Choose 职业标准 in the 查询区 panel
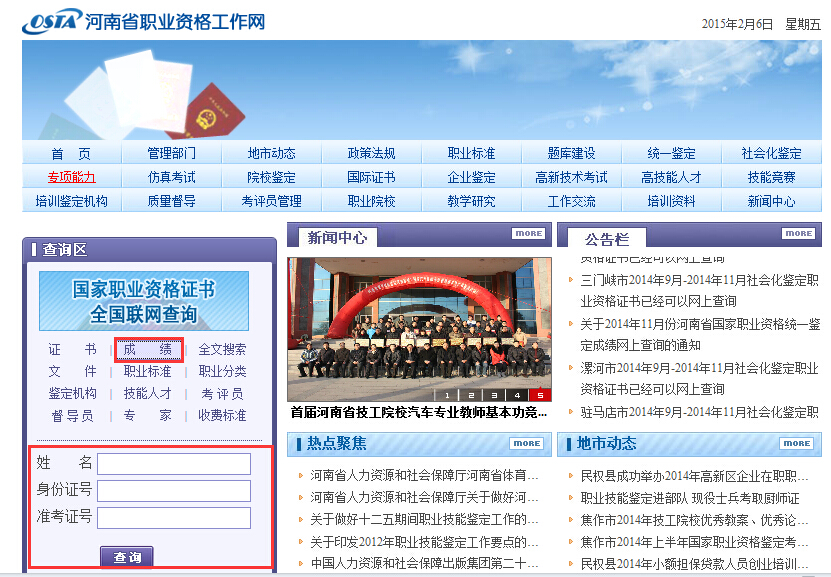 tap(148, 371)
